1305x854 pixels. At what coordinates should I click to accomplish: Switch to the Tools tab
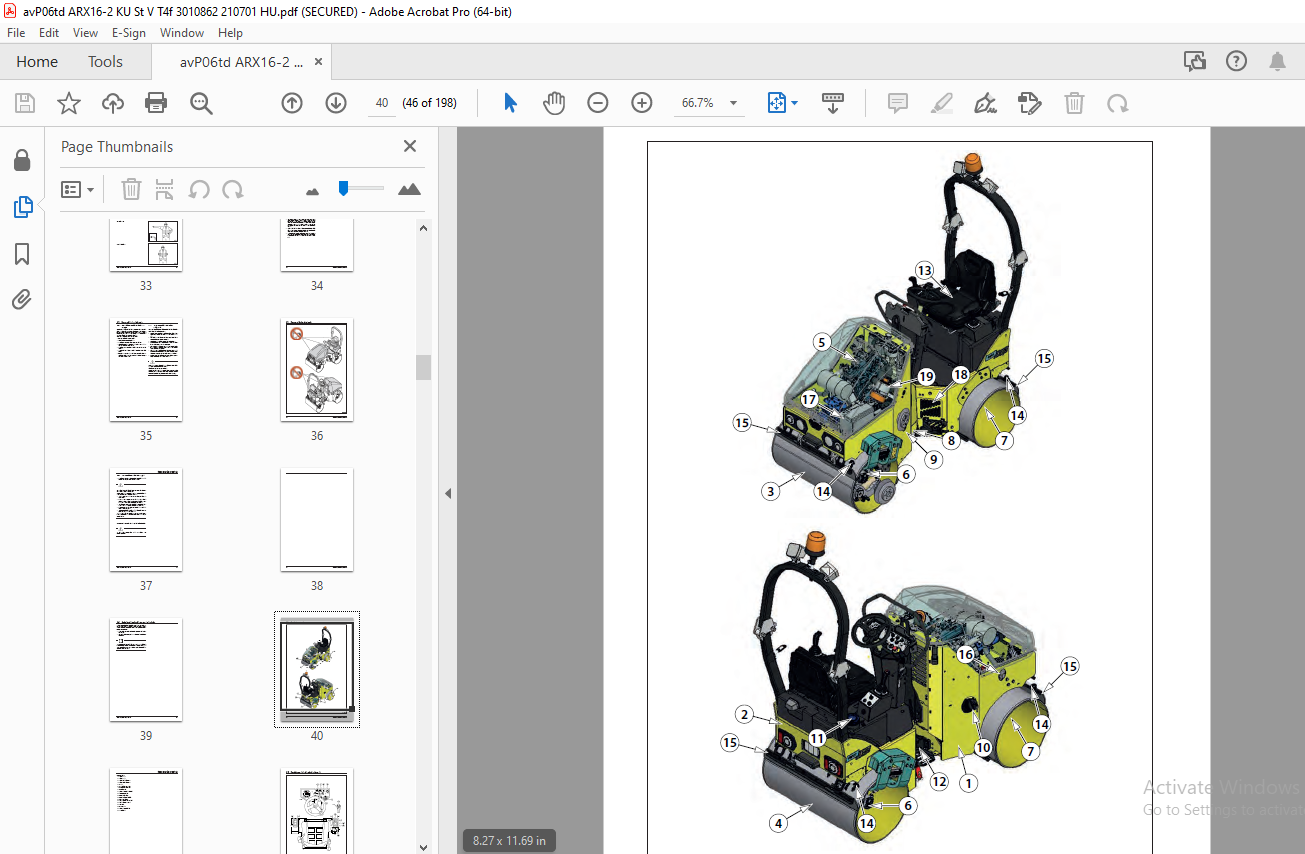tap(105, 62)
